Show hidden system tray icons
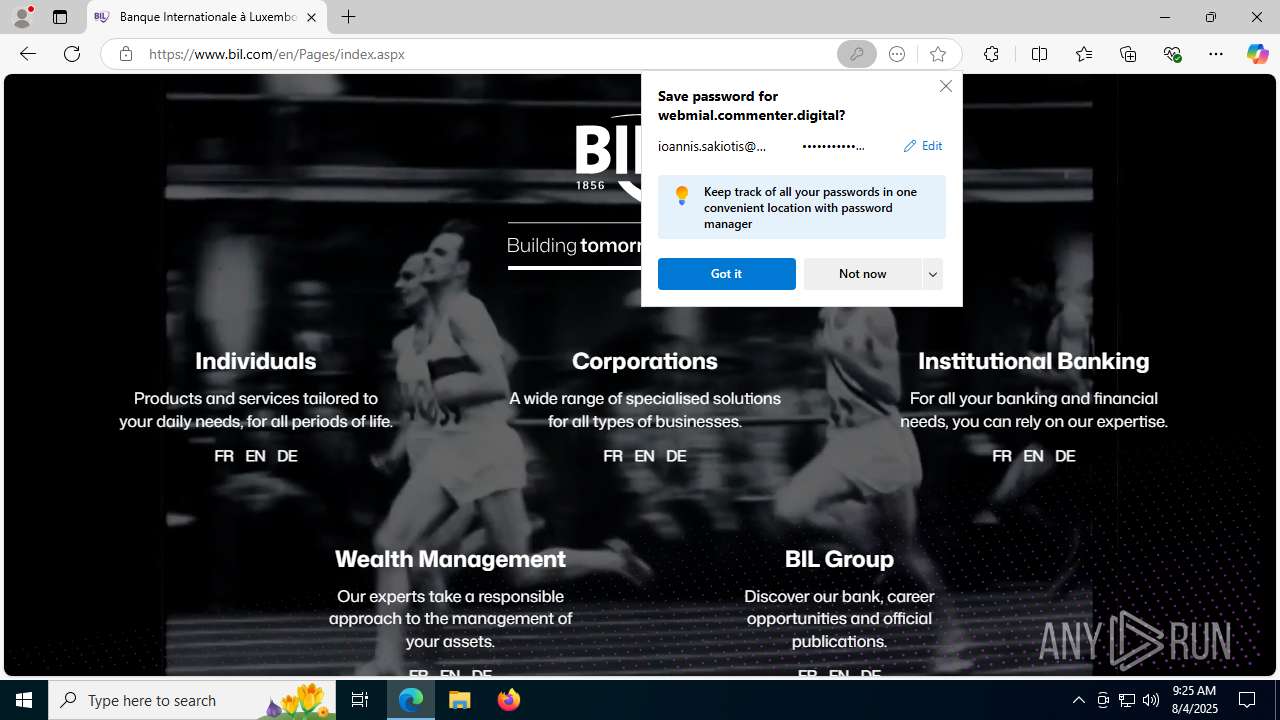The width and height of the screenshot is (1280, 720). click(x=1078, y=700)
